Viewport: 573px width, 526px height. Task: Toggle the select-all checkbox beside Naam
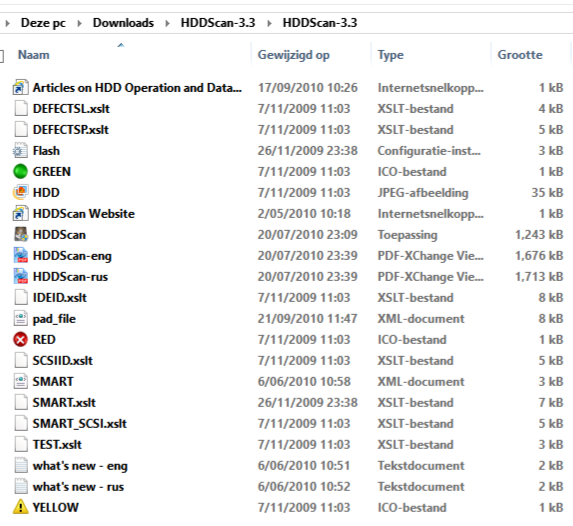1,56
